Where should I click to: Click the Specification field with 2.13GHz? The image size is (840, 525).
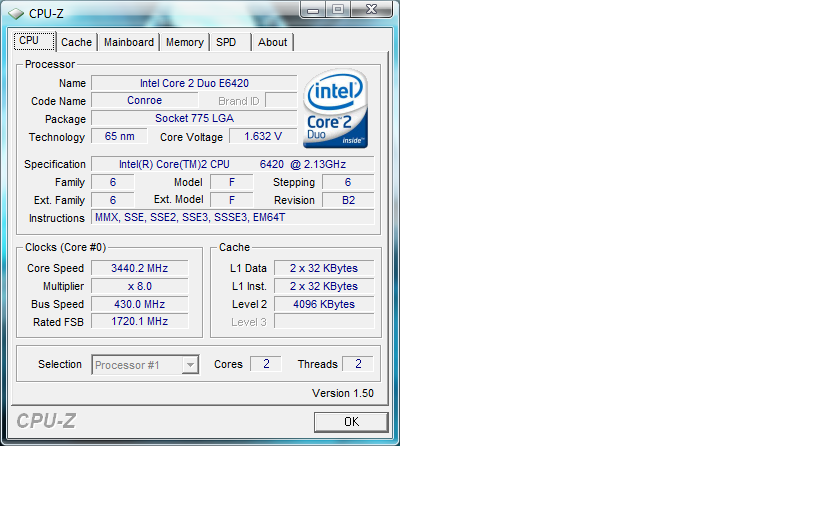pyautogui.click(x=232, y=164)
